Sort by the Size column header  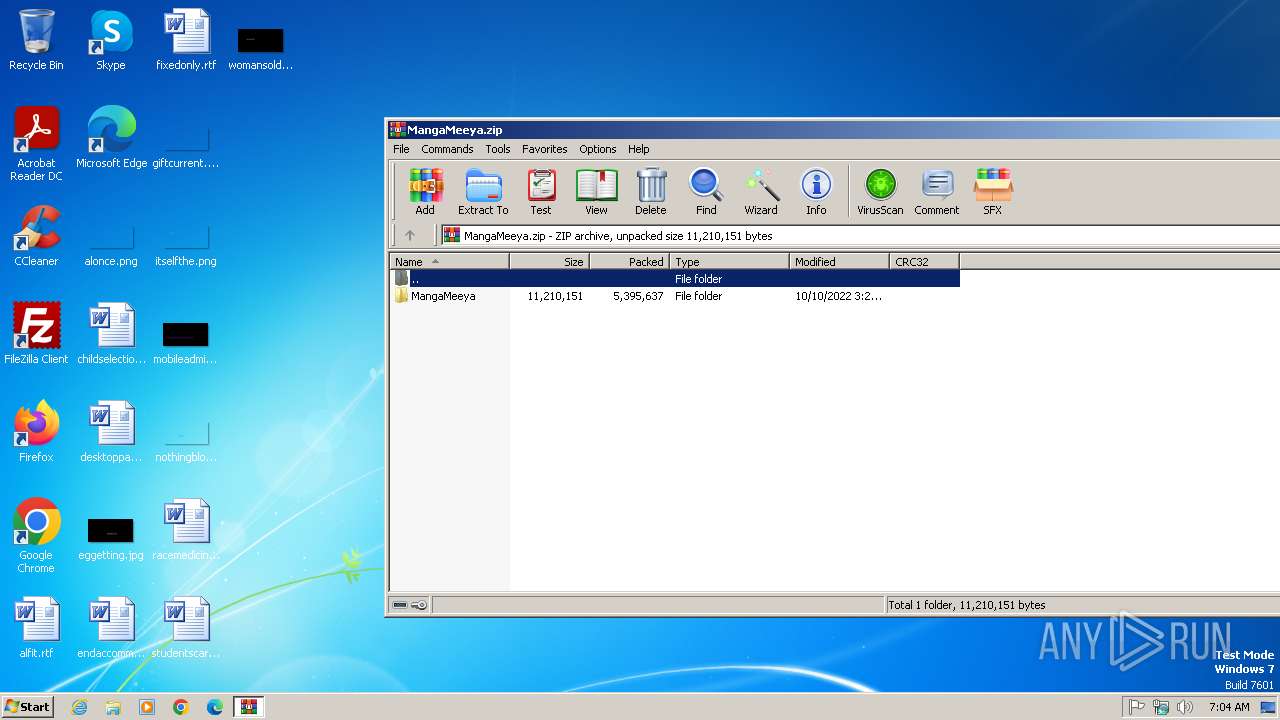(x=550, y=262)
